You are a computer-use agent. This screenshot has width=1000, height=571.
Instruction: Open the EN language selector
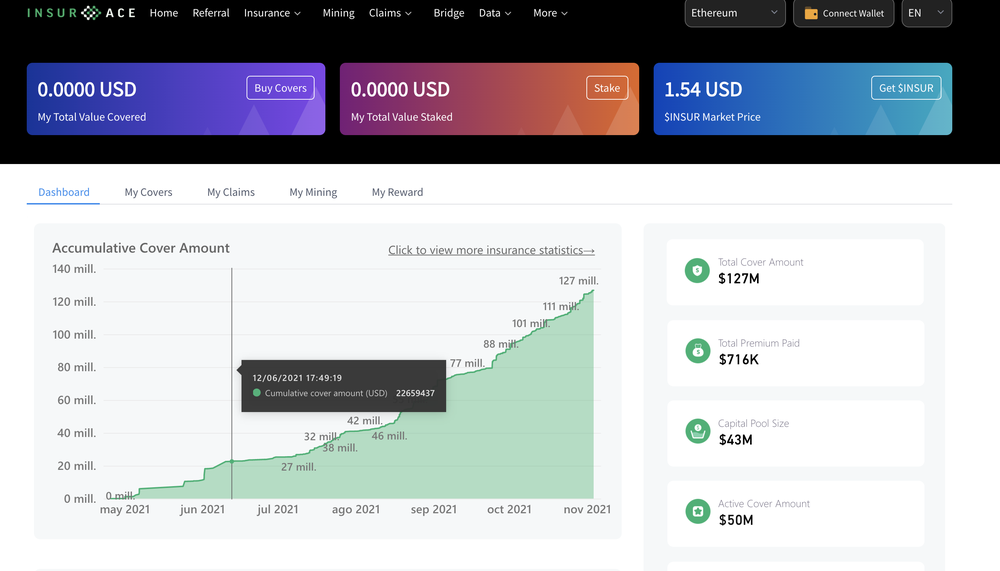tap(927, 13)
